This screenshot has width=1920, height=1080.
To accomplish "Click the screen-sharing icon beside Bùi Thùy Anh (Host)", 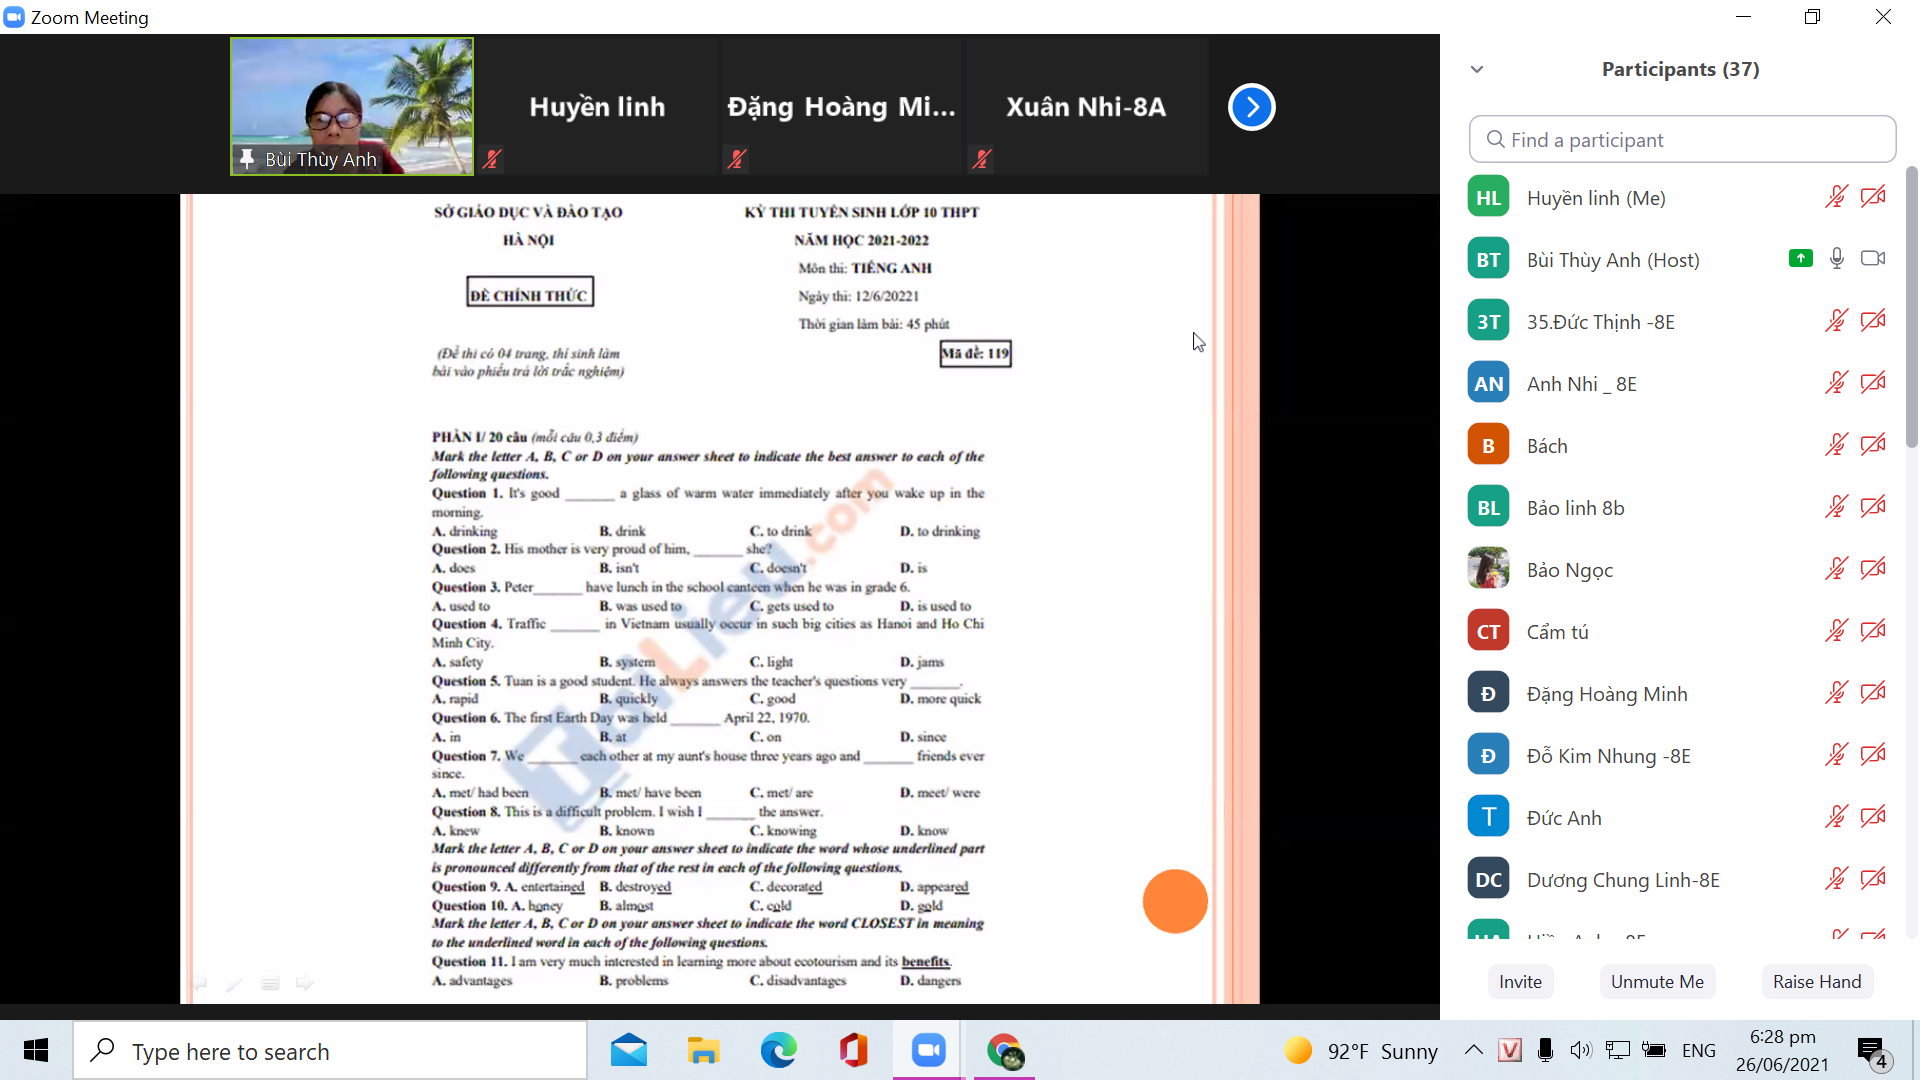I will pos(1800,259).
